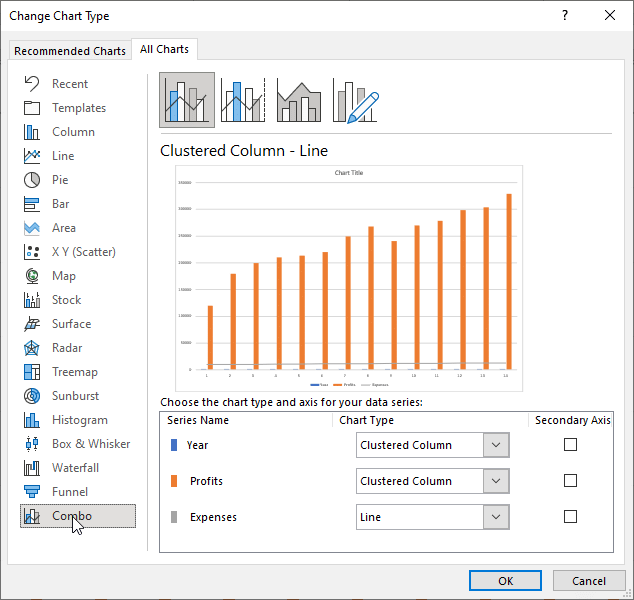Click the 'Map' category label
The image size is (634, 600).
63,276
